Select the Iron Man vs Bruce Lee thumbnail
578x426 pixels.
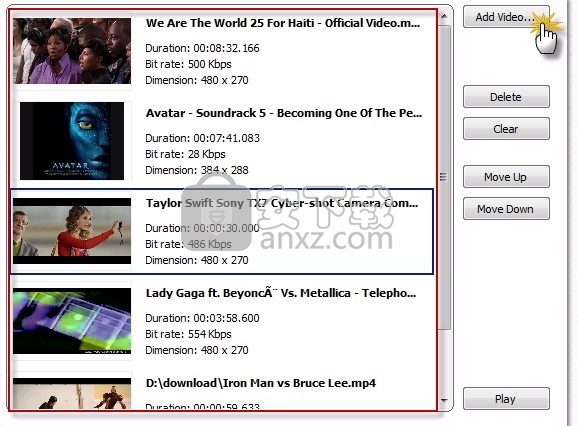(72, 393)
